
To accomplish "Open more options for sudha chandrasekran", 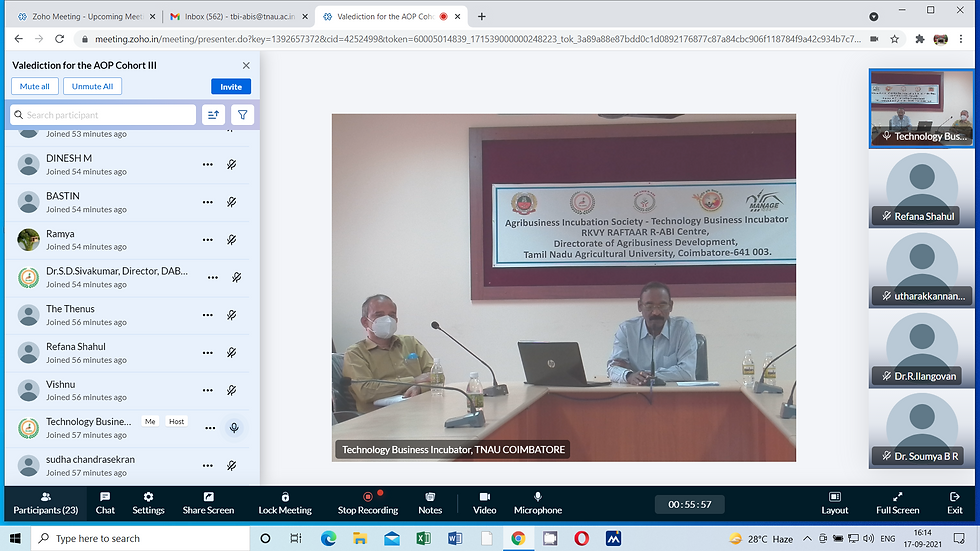I will pyautogui.click(x=208, y=465).
